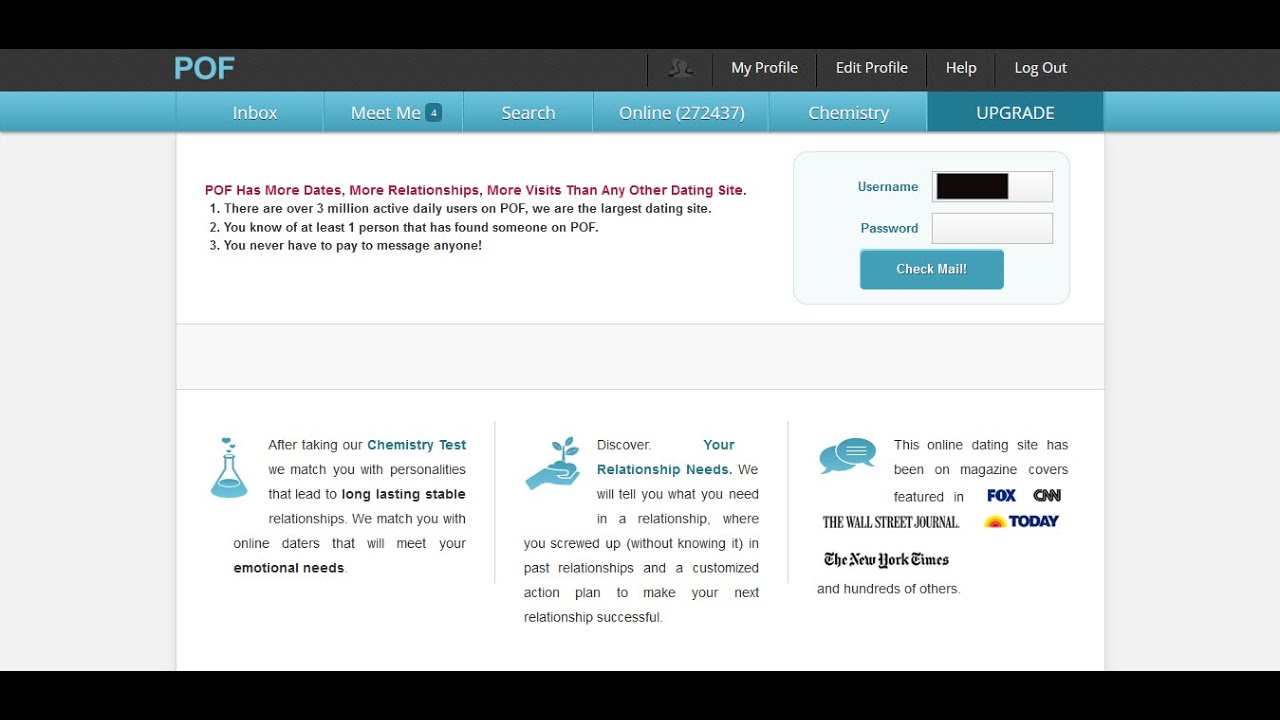Viewport: 1280px width, 720px height.
Task: Click the Wall Street Journal logo
Action: 890,522
